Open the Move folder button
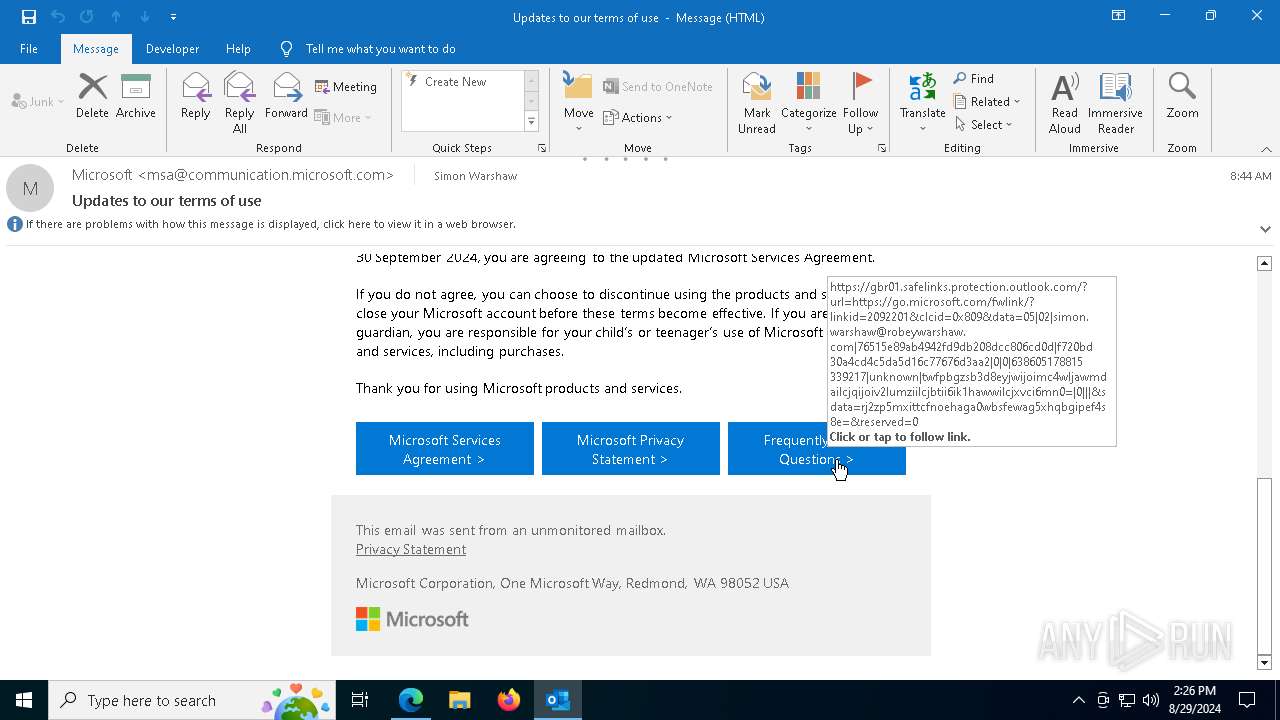 (578, 103)
